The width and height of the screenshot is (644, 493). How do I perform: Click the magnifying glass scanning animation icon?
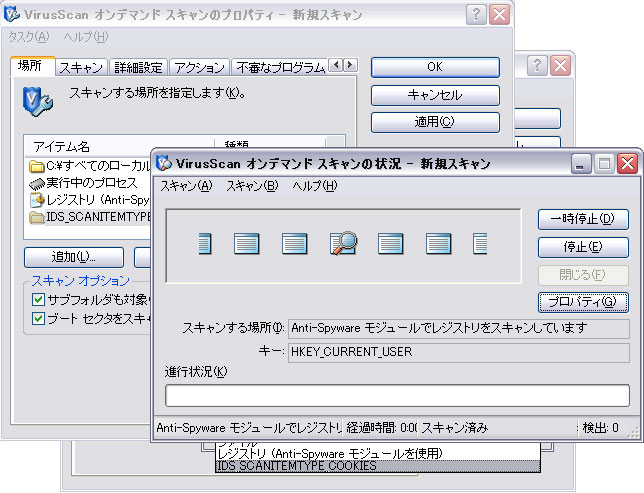pyautogui.click(x=343, y=244)
